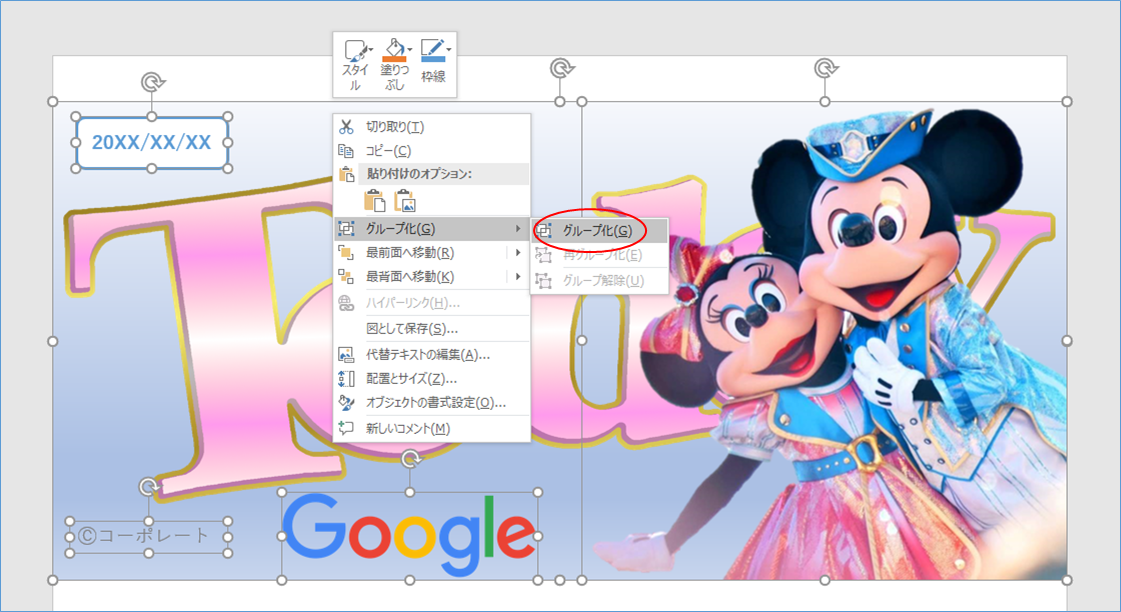The width and height of the screenshot is (1121, 612).
Task: Click the Style (スタイル) icon in the mini toolbar
Action: [x=355, y=50]
